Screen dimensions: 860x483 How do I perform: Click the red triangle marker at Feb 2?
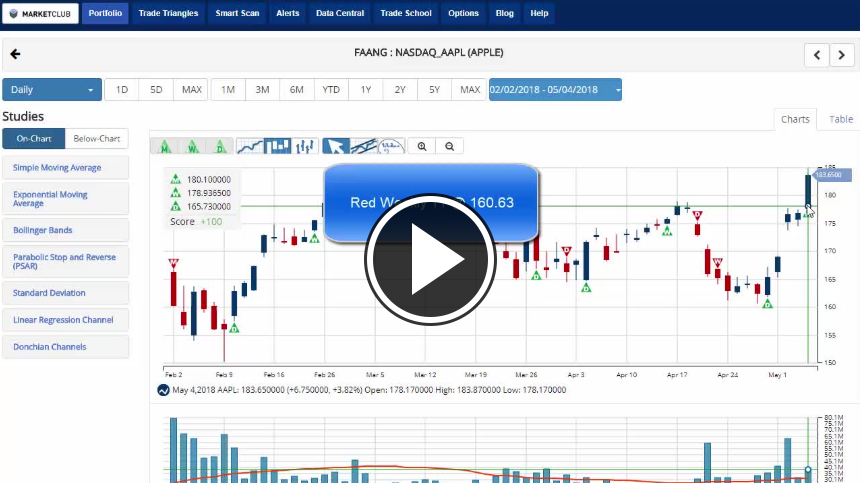173,264
